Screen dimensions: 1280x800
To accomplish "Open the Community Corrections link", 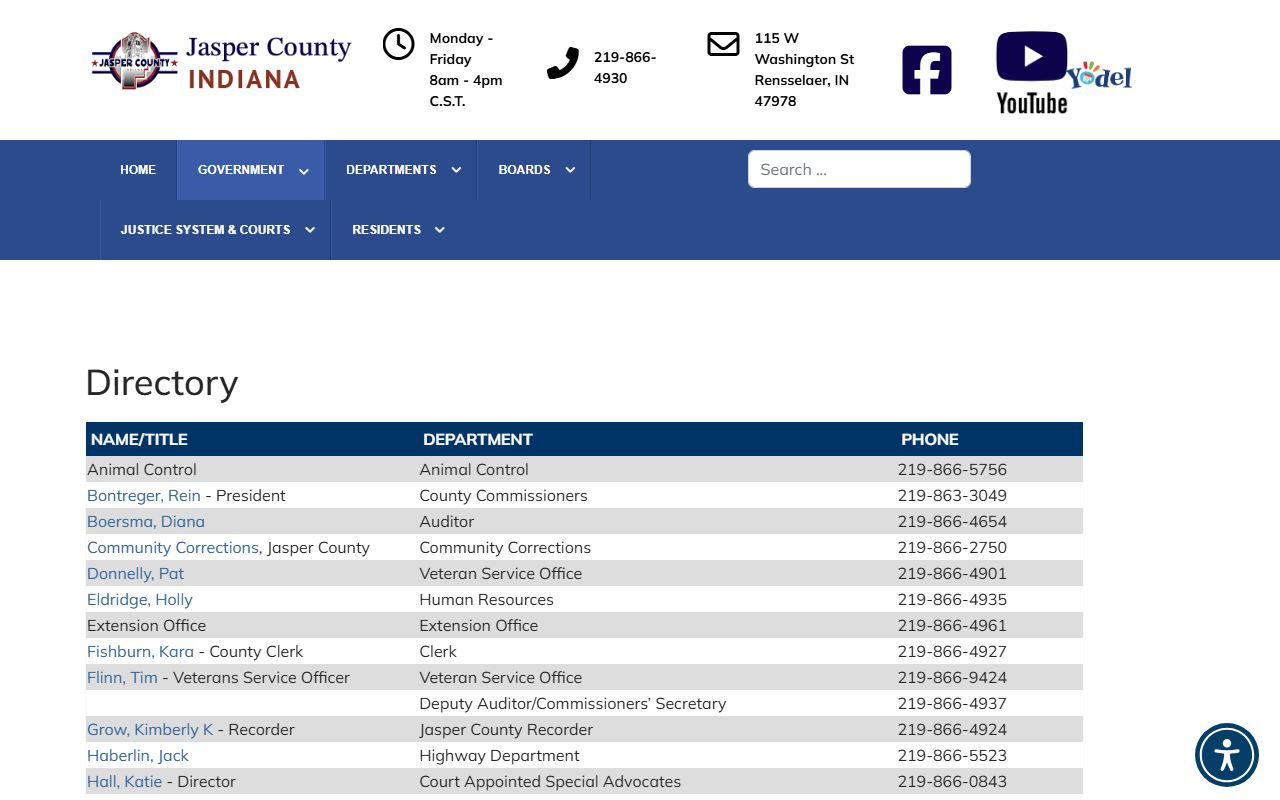I will tap(173, 548).
